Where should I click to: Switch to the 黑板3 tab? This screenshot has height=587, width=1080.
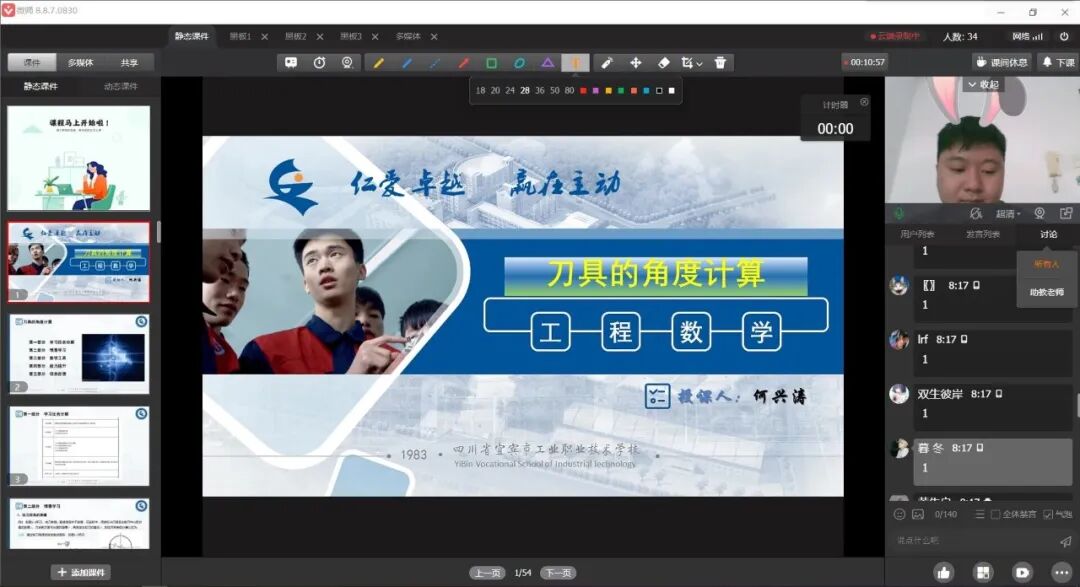pos(351,37)
